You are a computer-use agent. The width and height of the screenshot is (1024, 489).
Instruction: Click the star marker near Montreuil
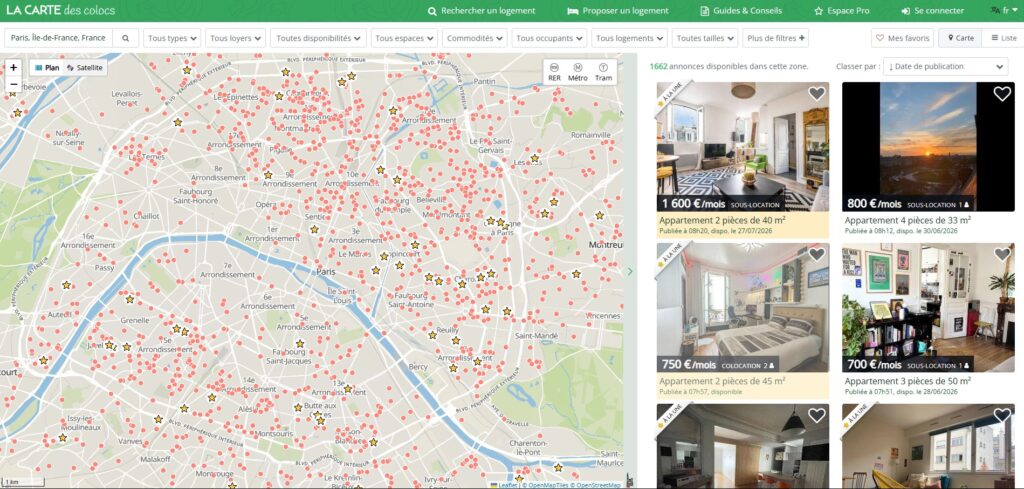[x=600, y=215]
